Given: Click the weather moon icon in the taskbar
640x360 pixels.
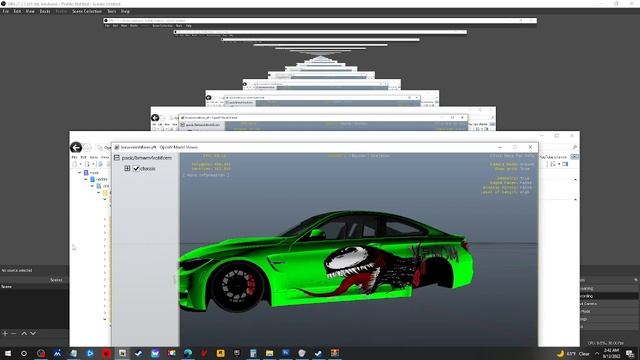Looking at the screenshot, I should click(561, 353).
